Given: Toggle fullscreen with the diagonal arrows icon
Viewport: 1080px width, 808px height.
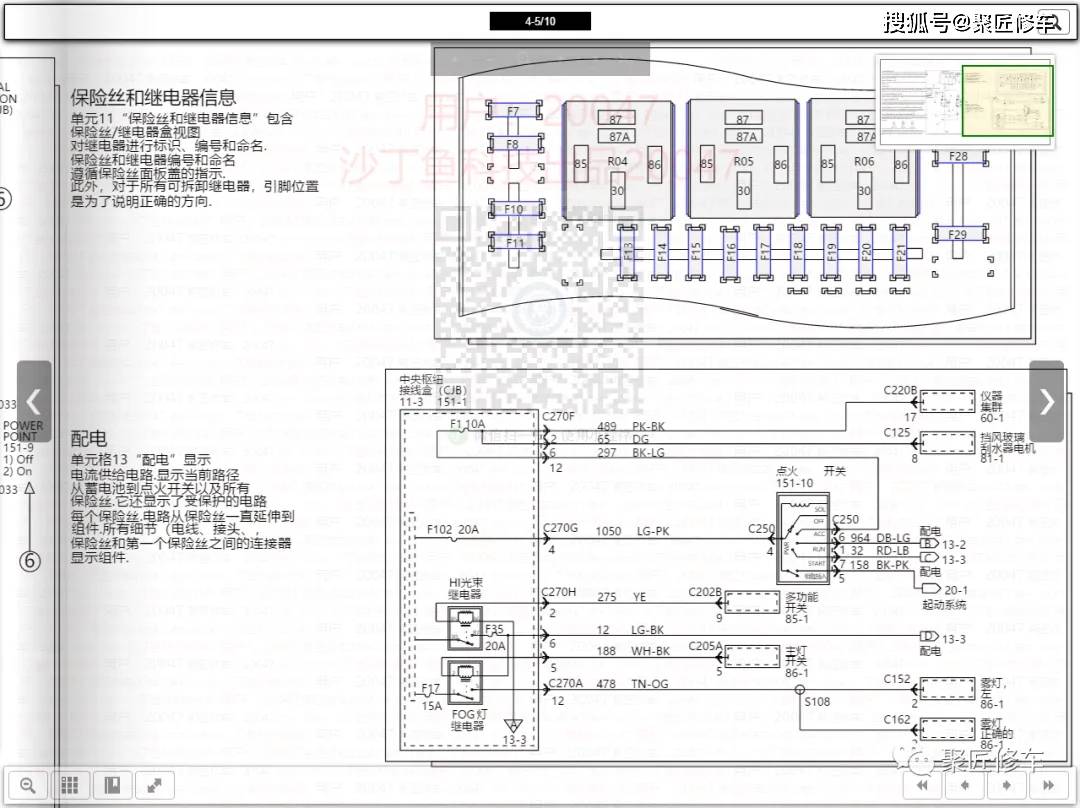Looking at the screenshot, I should tap(155, 785).
